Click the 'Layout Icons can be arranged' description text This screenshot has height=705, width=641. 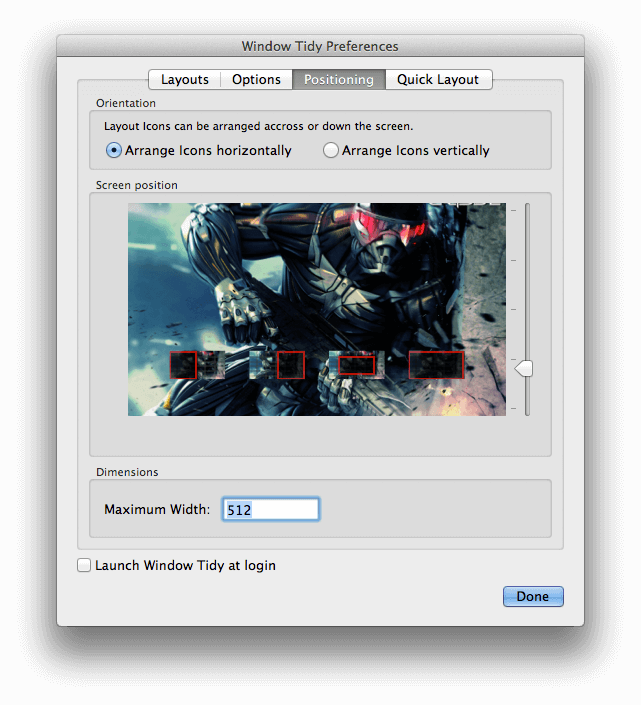pos(258,126)
